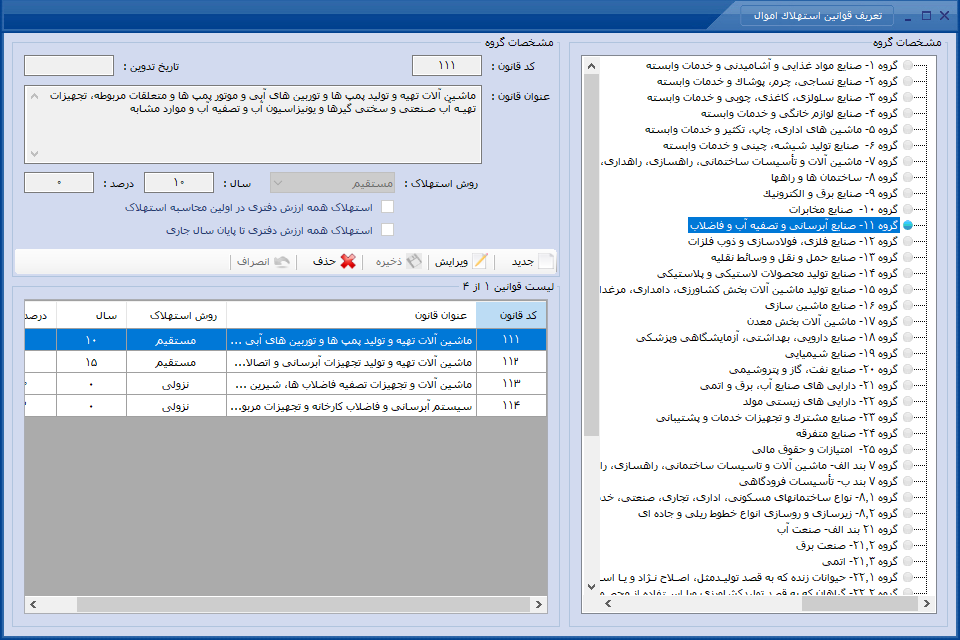Viewport: 960px width, 640px height.
Task: Click the انصراف (Cancel) undo icon
Action: pyautogui.click(x=282, y=262)
